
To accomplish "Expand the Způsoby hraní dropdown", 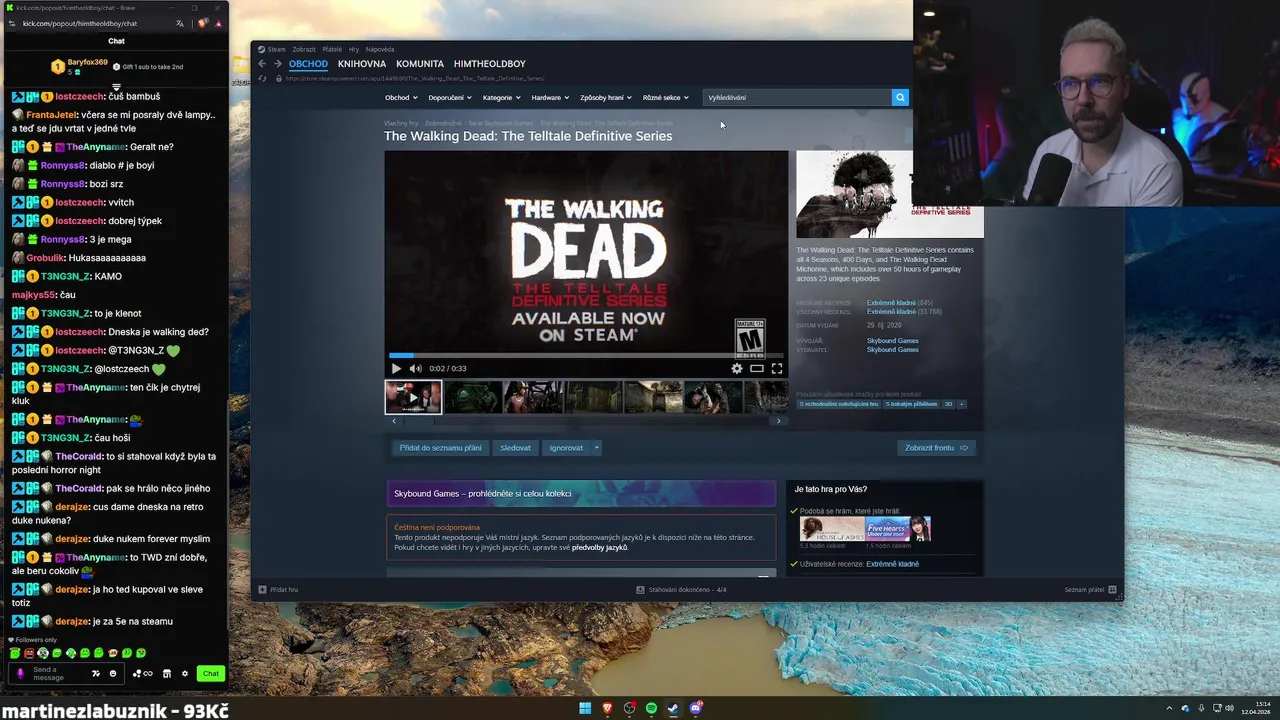I will (606, 97).
